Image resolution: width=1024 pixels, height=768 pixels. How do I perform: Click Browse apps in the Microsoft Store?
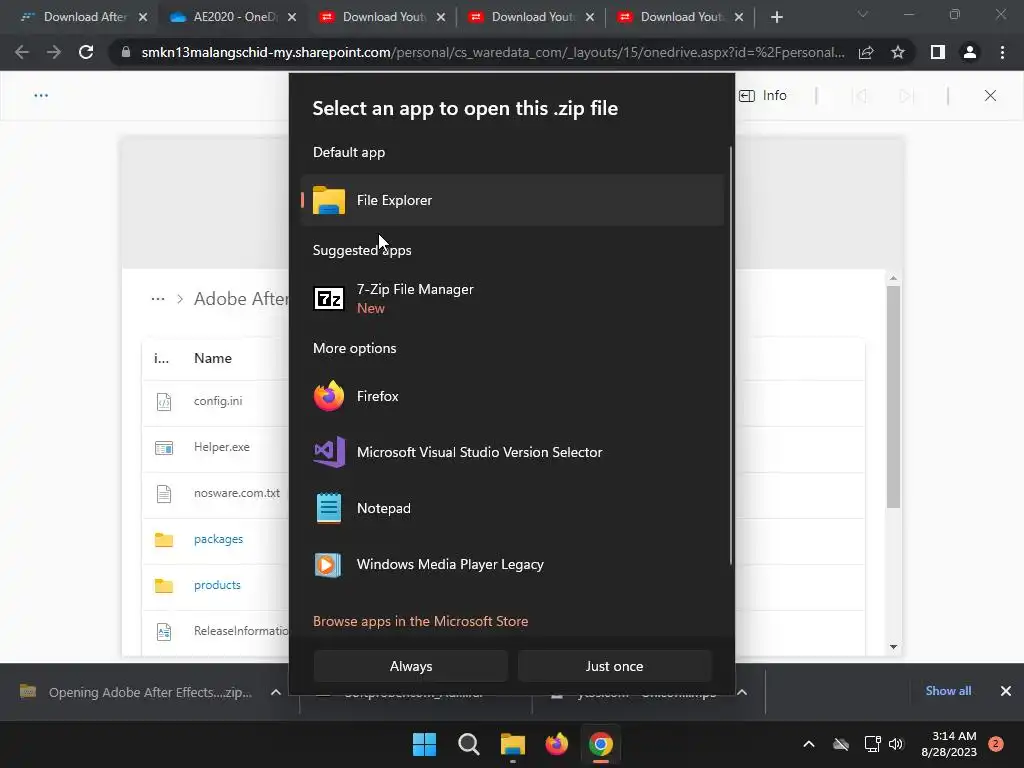[x=421, y=621]
